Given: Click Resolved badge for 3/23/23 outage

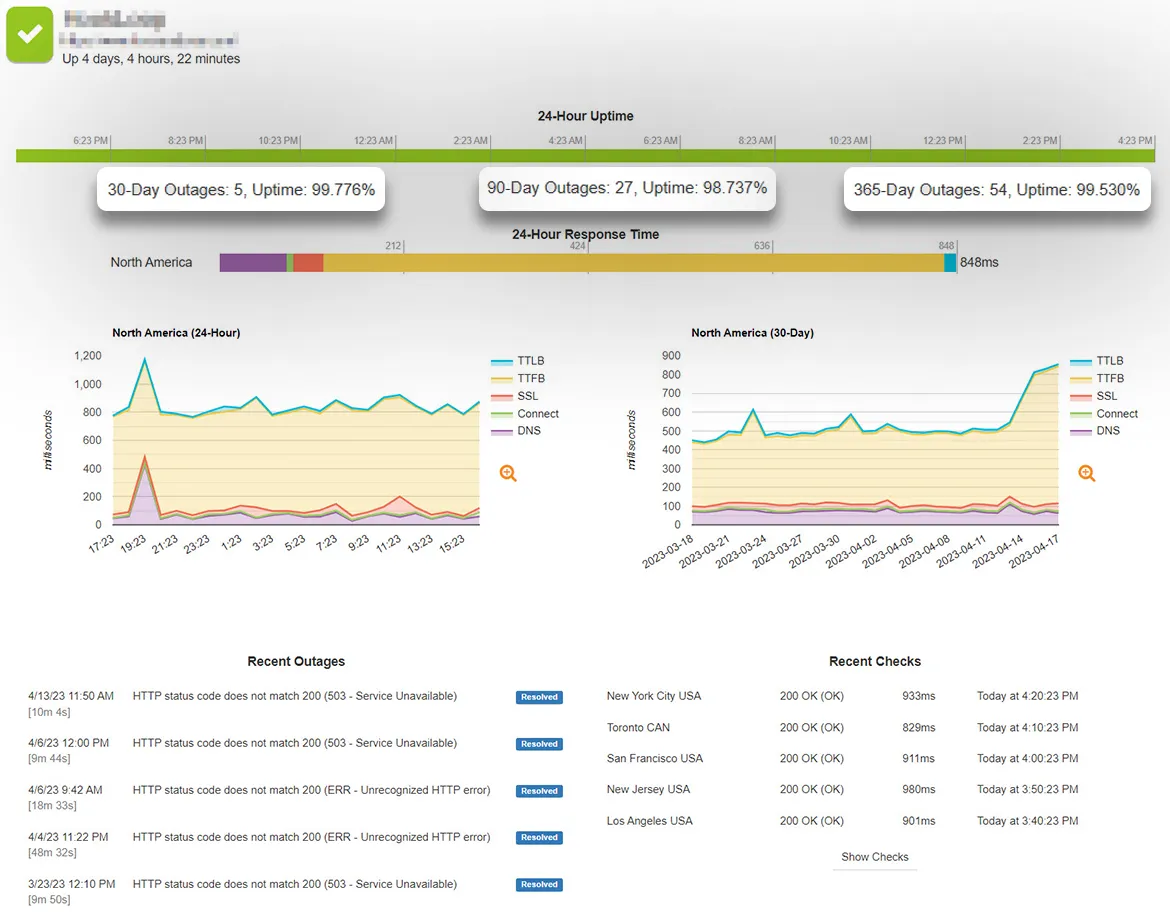Looking at the screenshot, I should pos(539,884).
